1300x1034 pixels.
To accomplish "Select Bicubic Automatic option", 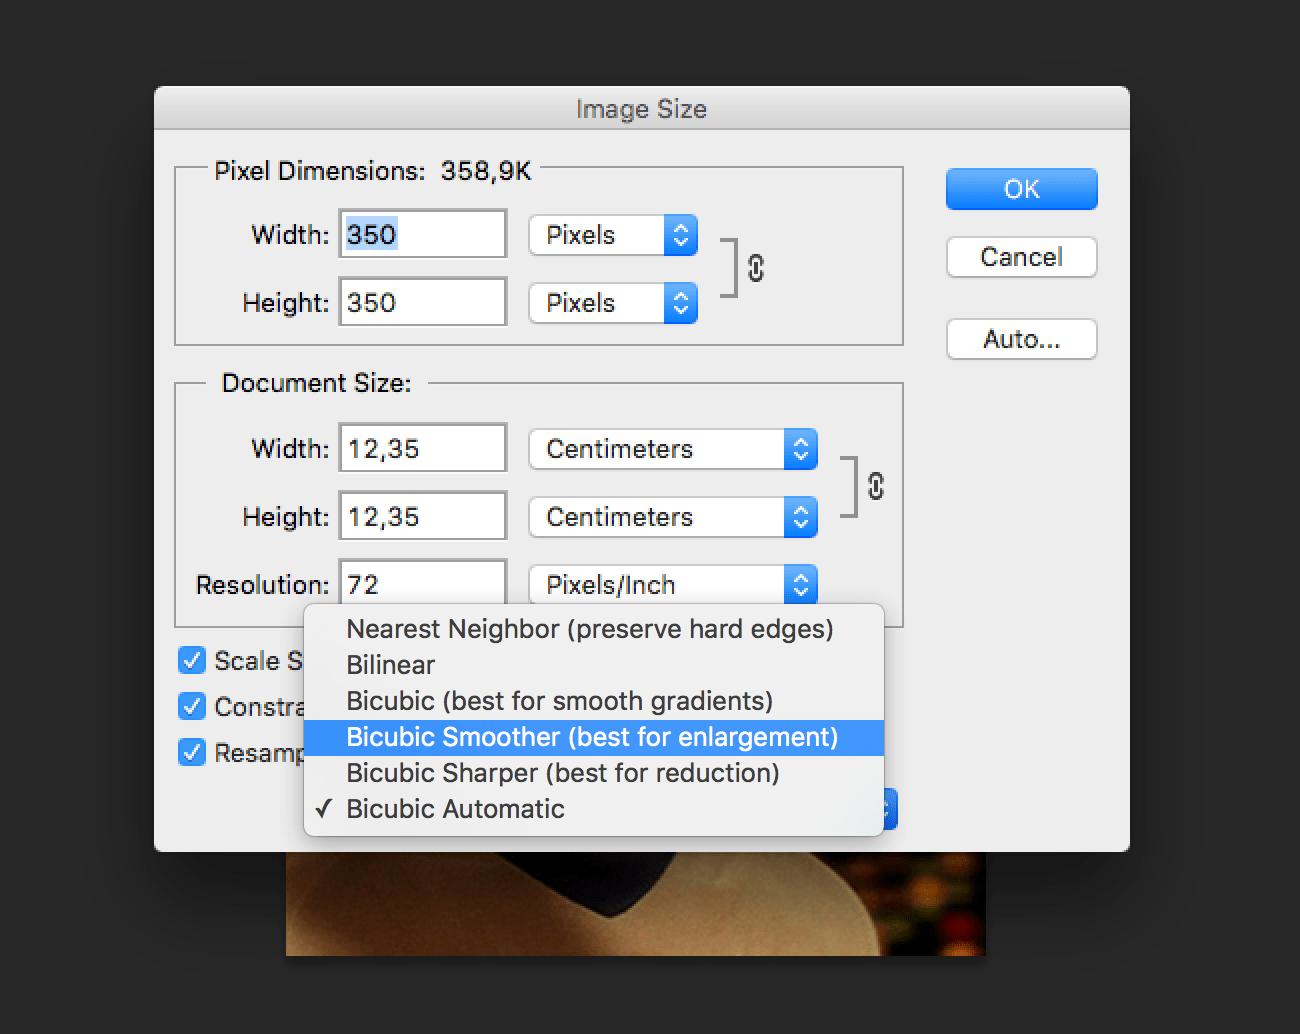I will 594,809.
